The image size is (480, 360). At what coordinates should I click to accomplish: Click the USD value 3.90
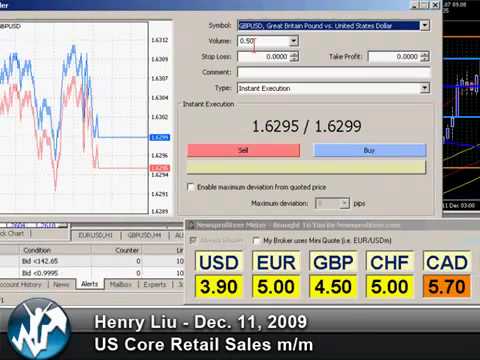point(219,287)
